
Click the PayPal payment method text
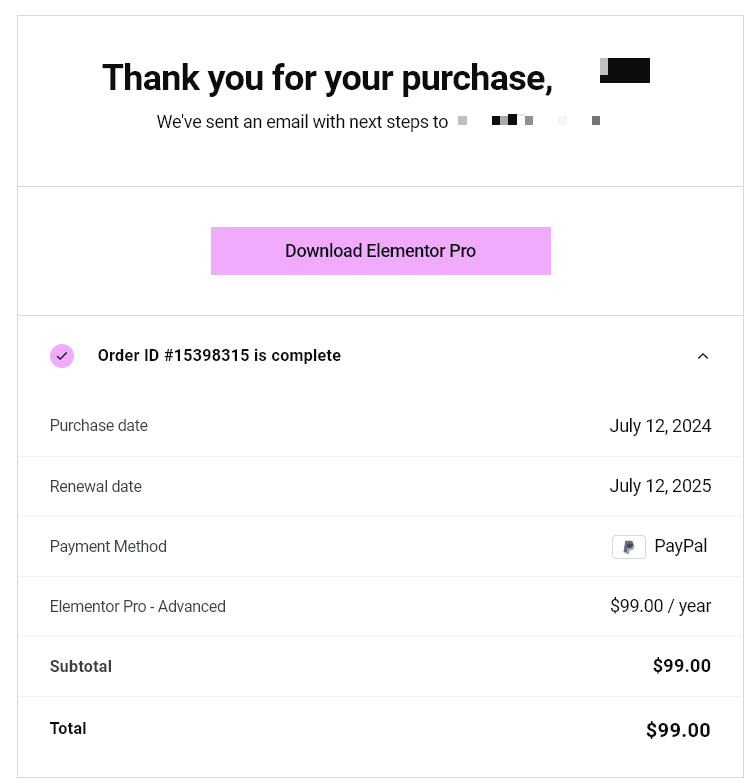[681, 546]
